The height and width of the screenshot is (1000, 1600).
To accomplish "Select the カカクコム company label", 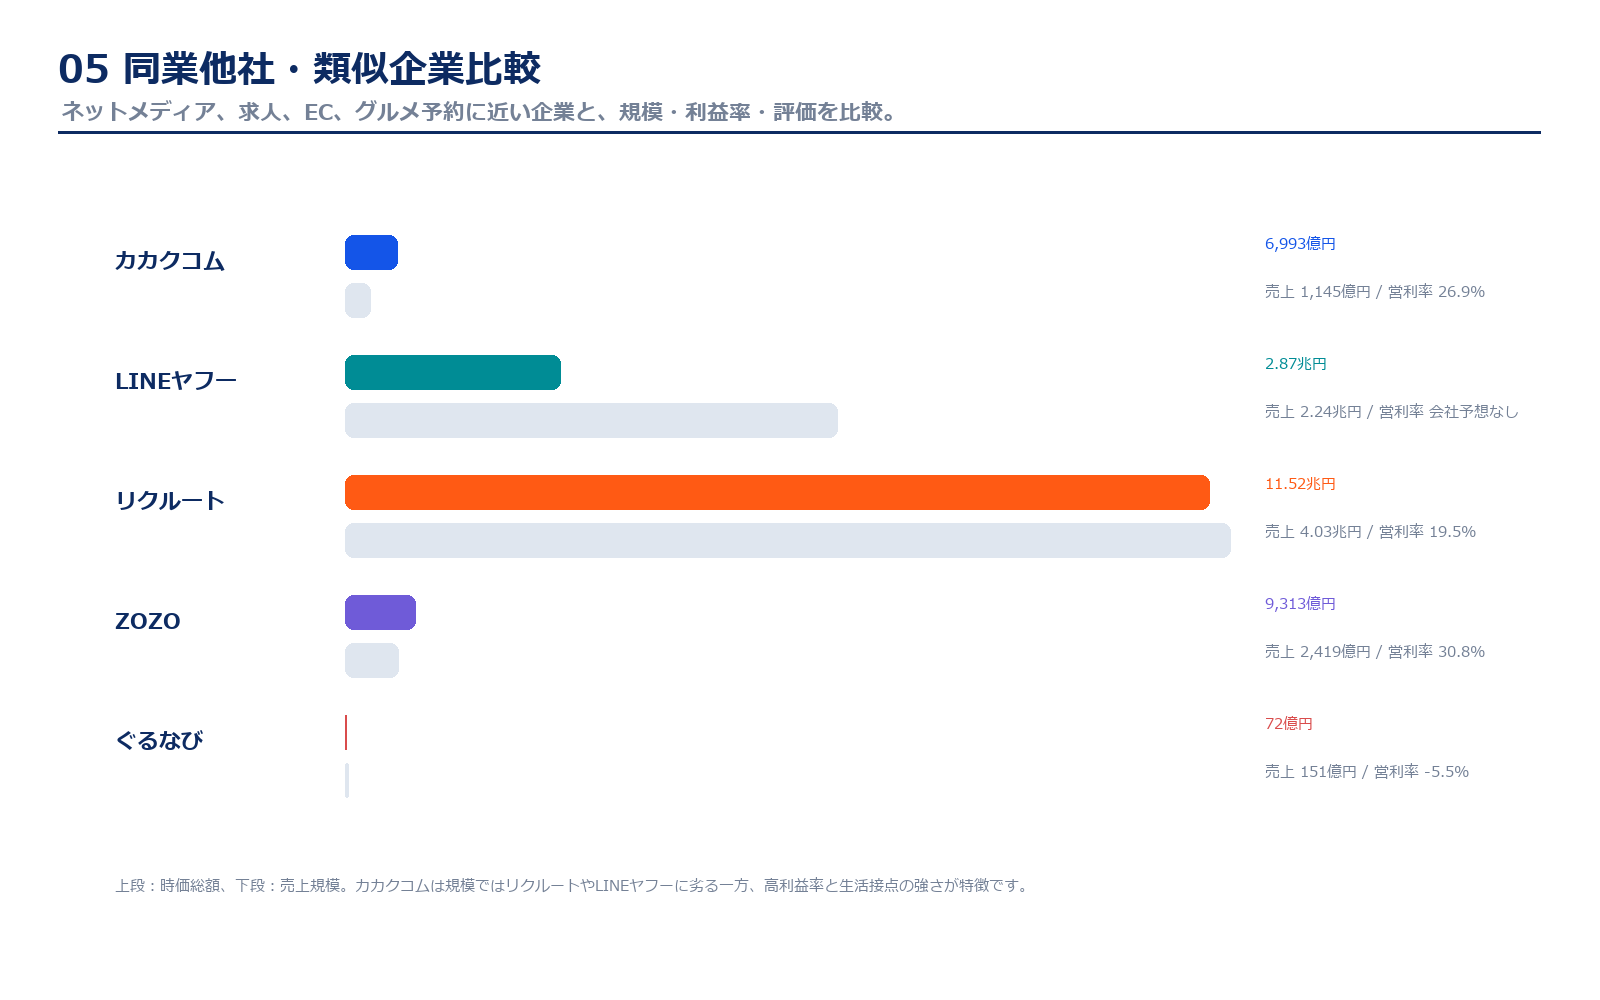I will tap(170, 261).
